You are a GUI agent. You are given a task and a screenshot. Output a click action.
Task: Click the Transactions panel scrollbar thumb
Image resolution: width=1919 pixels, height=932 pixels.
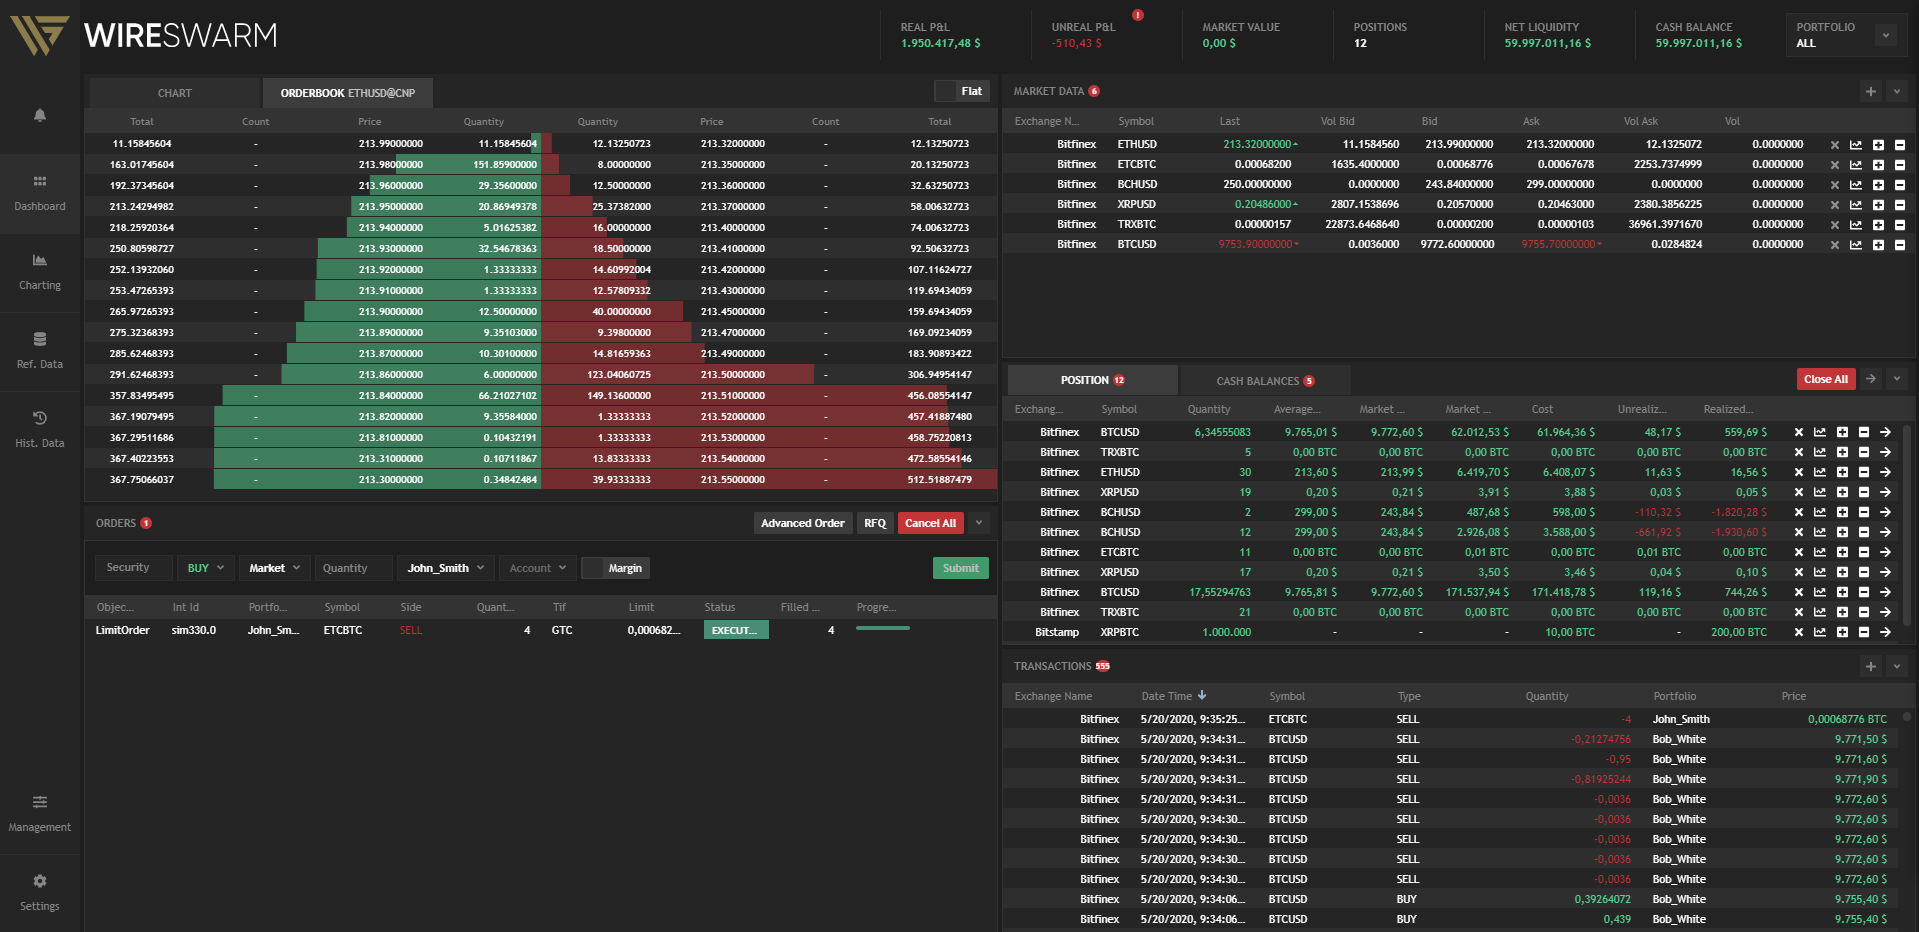pyautogui.click(x=1907, y=717)
